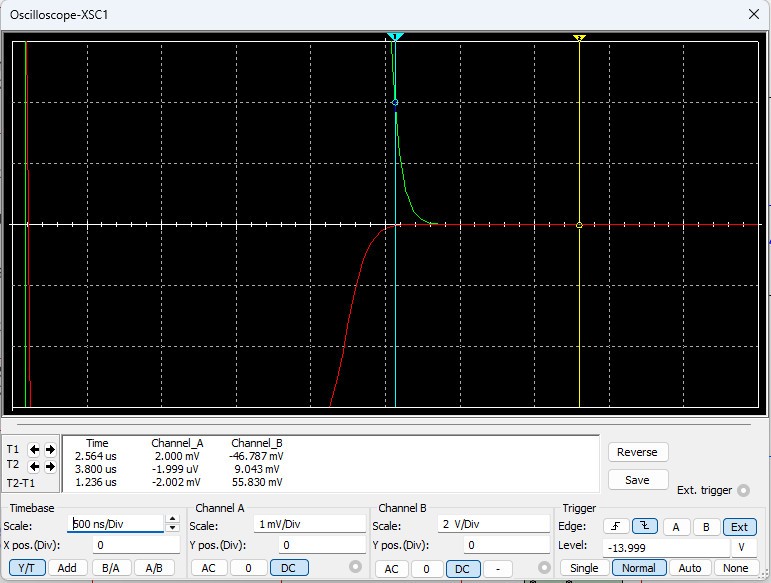
Task: Switch trigger mode to Auto
Action: click(x=689, y=568)
